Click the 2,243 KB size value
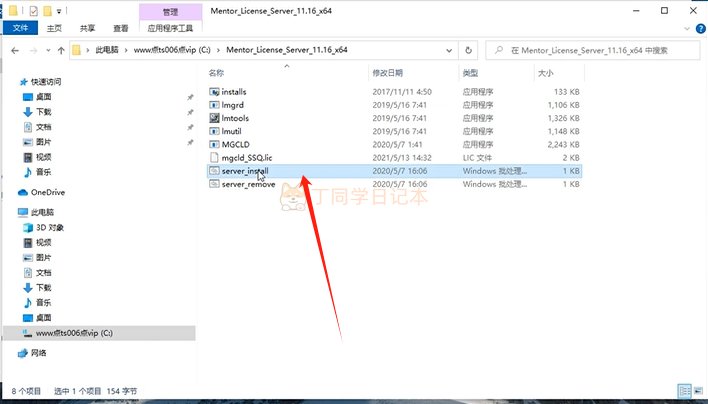This screenshot has height=404, width=708. coord(563,144)
